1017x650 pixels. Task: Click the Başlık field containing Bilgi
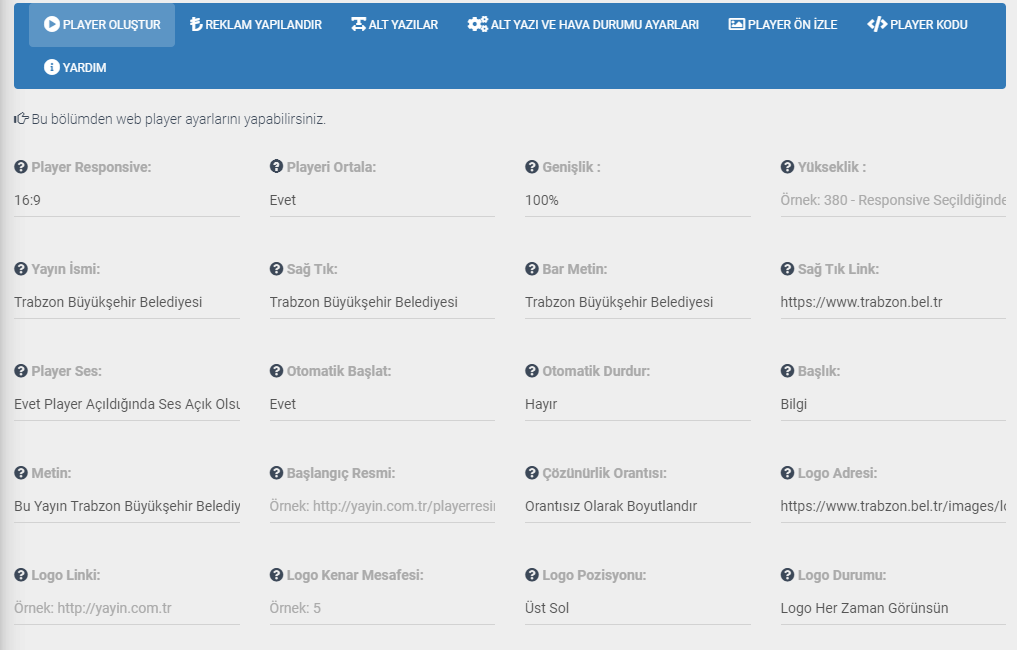[893, 404]
